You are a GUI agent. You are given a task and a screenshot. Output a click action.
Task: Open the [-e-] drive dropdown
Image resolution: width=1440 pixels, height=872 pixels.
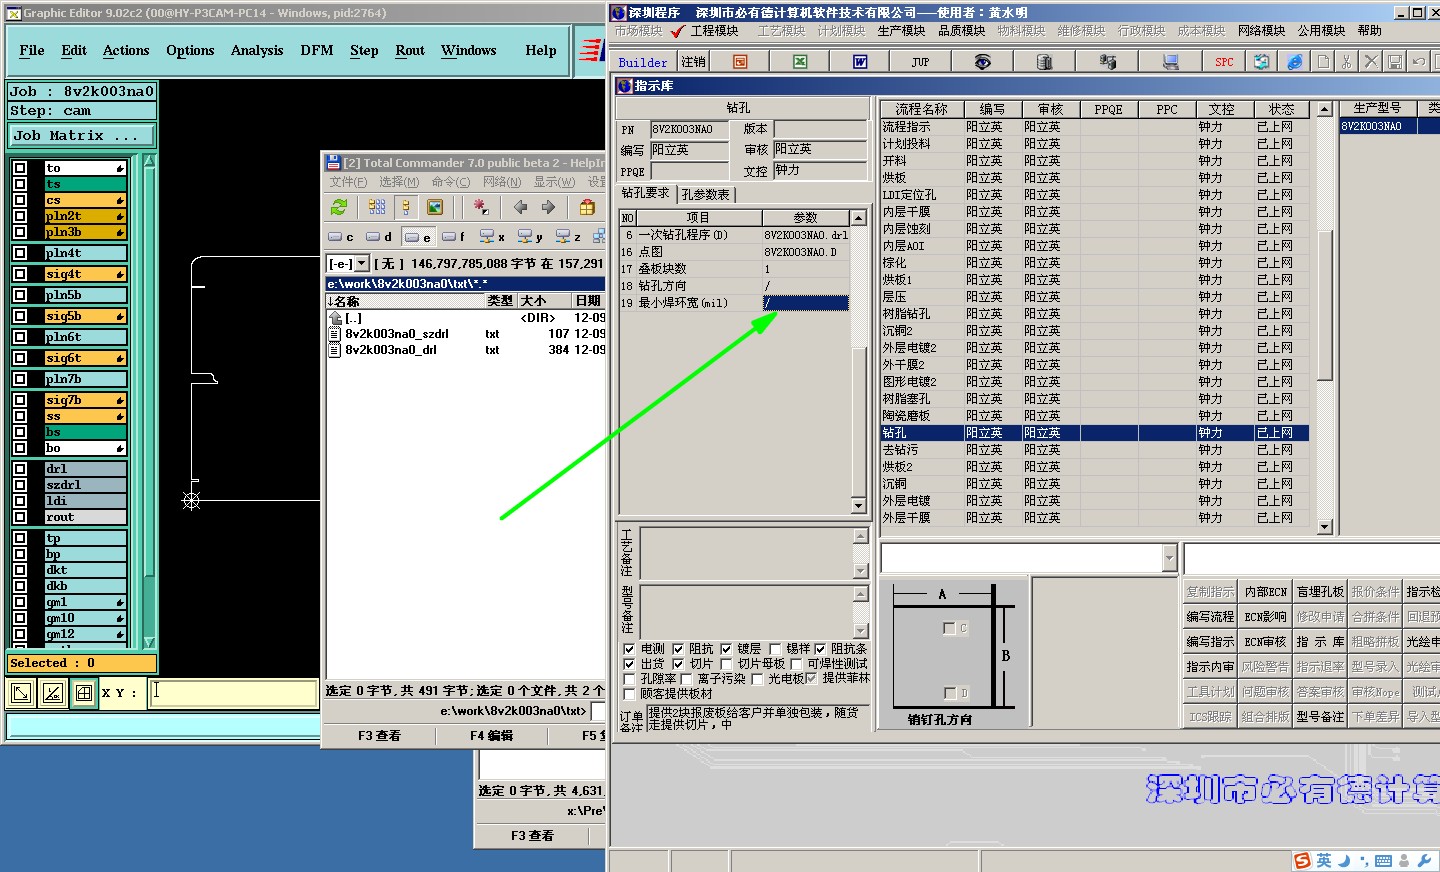[362, 264]
